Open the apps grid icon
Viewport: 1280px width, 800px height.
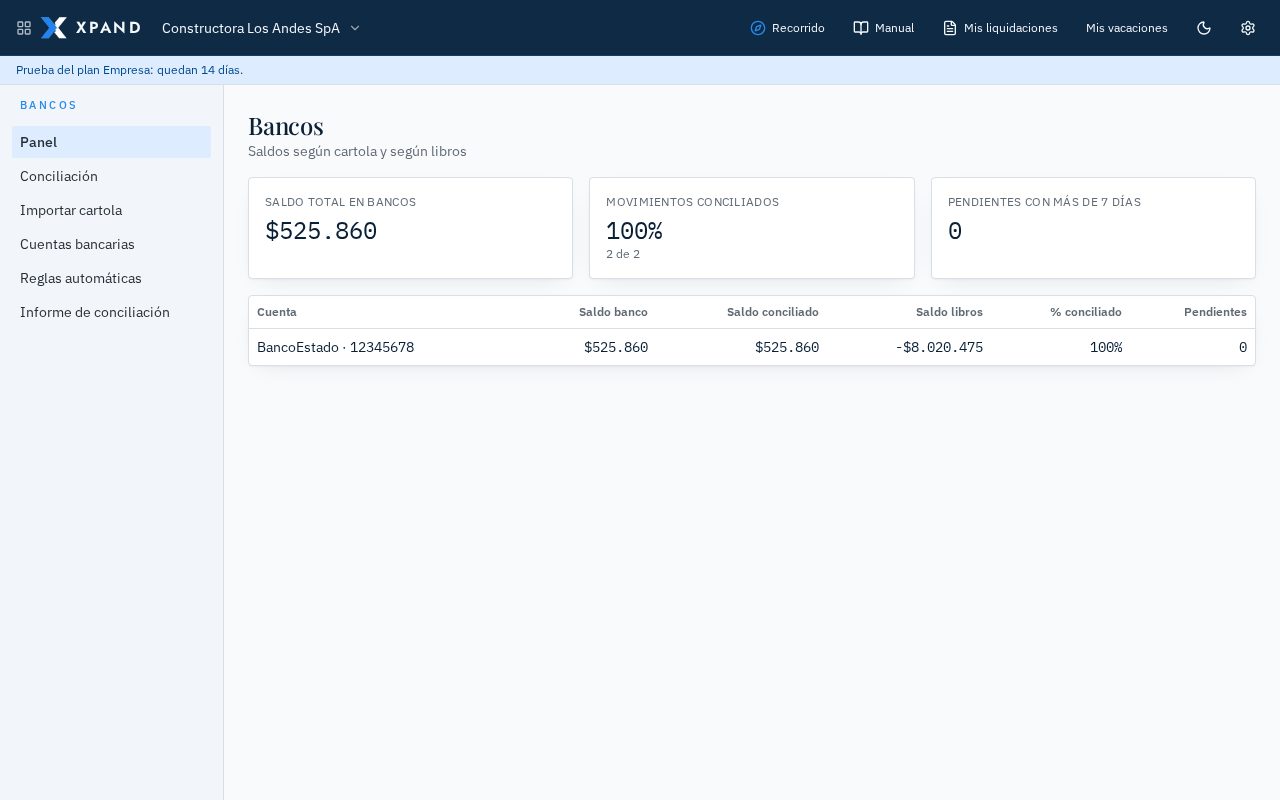point(24,28)
